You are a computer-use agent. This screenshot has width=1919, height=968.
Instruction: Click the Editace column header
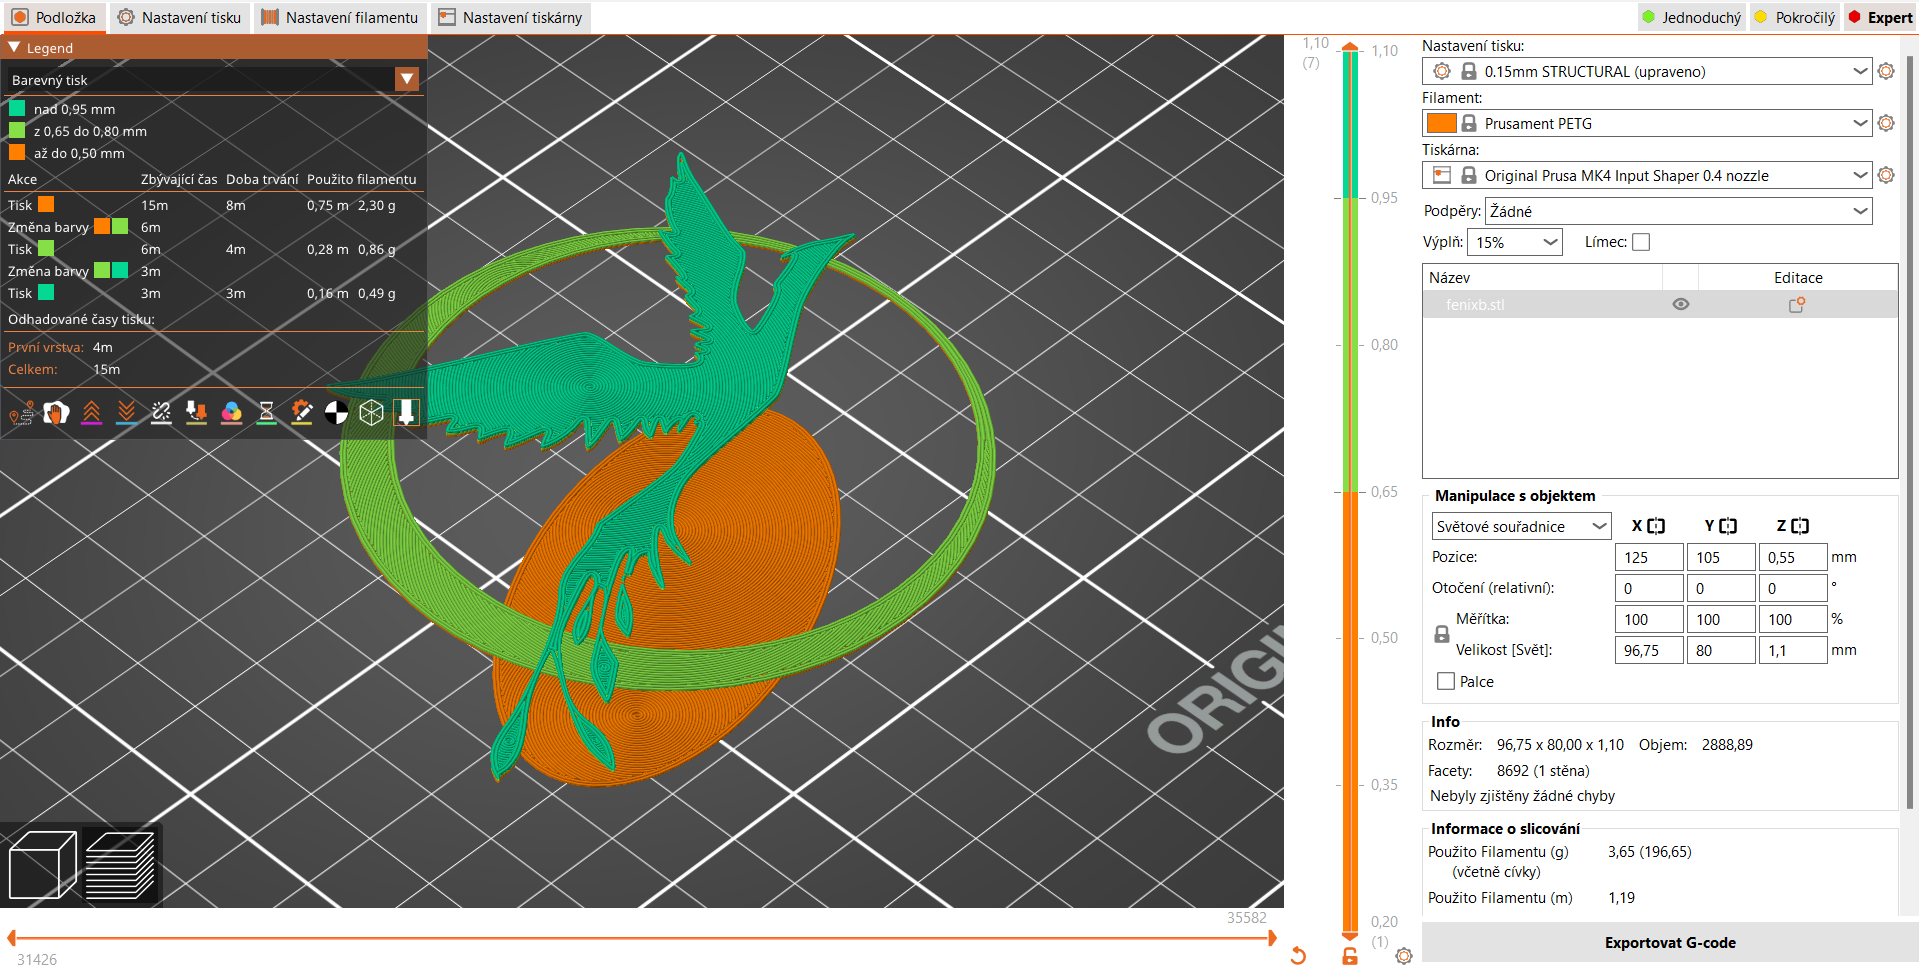coord(1798,278)
